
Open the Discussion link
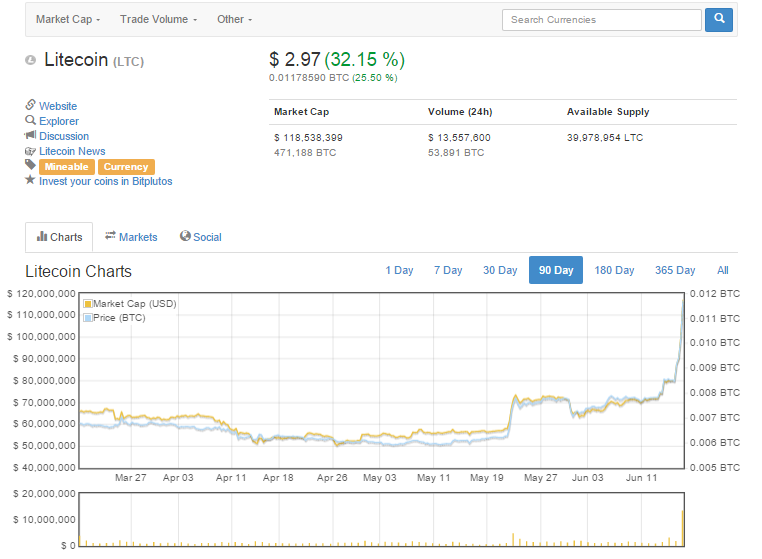click(64, 136)
